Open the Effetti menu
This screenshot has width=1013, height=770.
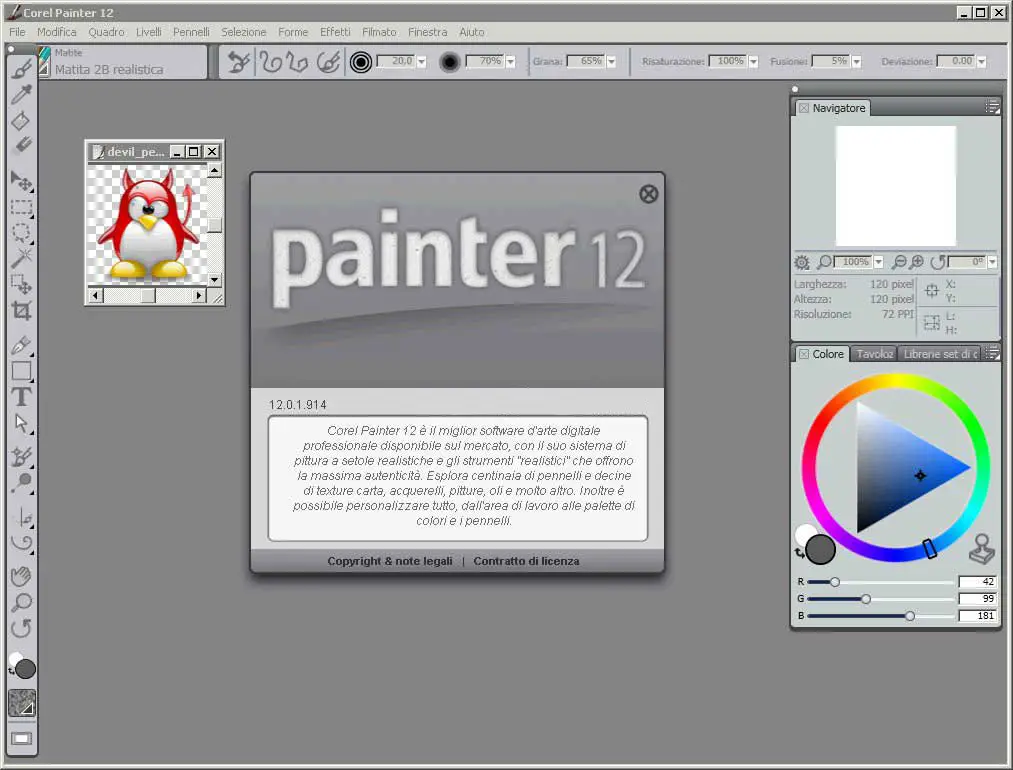pyautogui.click(x=335, y=32)
